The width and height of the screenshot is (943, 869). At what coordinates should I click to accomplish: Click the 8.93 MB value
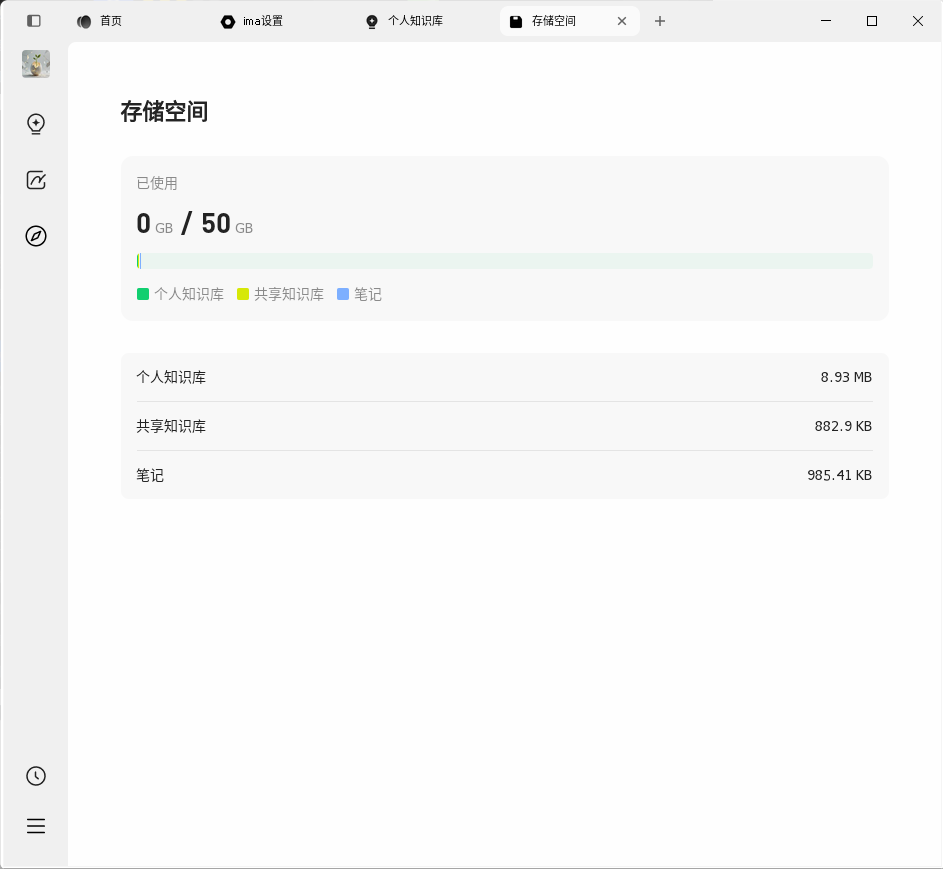846,377
